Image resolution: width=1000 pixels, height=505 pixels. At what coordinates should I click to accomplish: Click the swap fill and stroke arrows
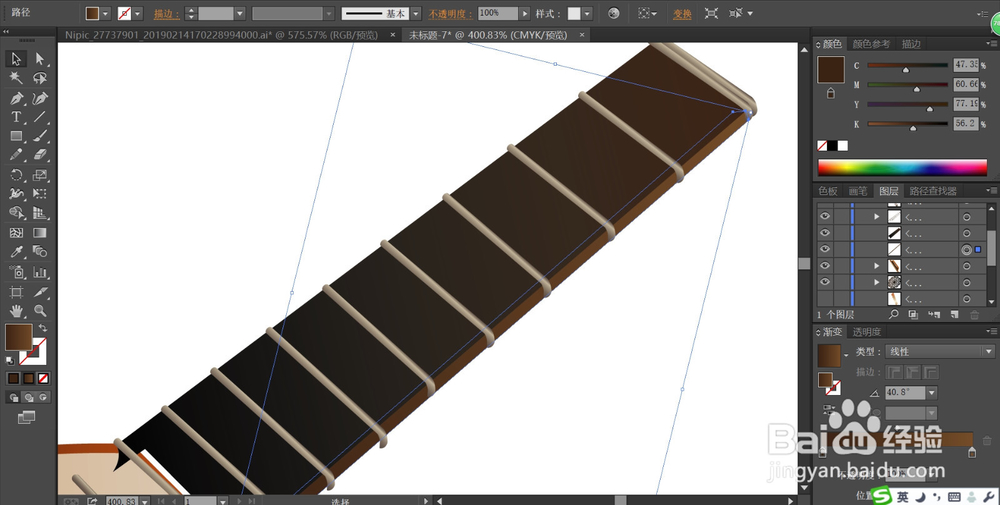(43, 328)
